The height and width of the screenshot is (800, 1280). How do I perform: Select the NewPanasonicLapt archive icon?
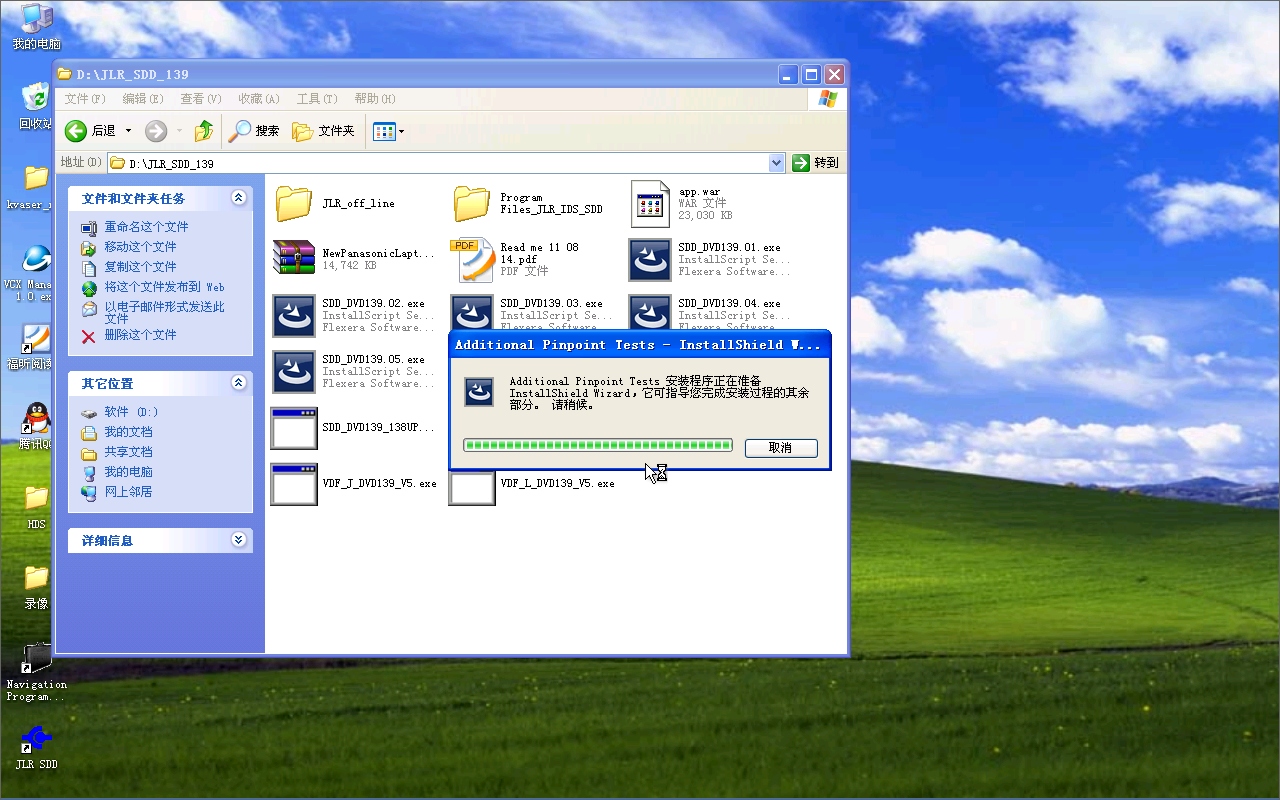coord(294,259)
